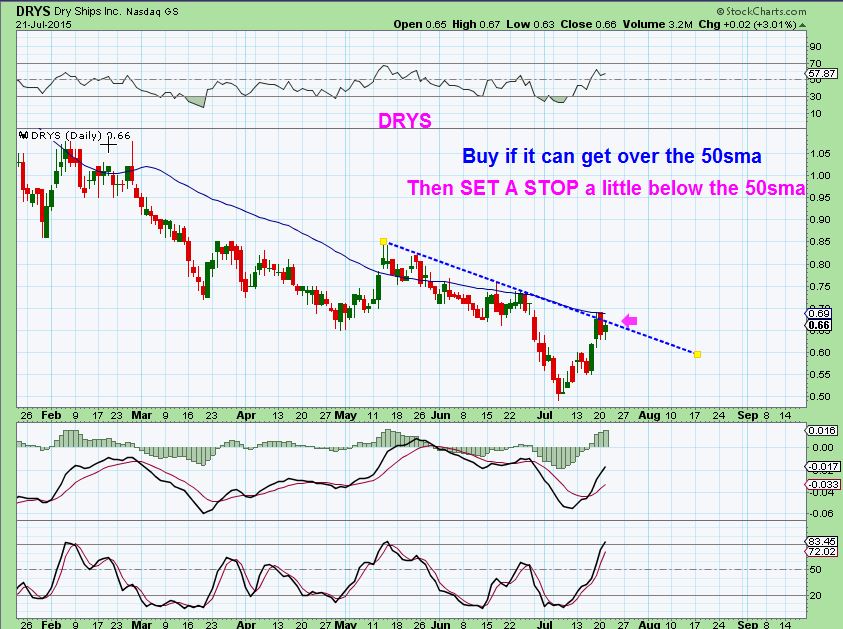Click the 'Then SET A STOP' magenta note
This screenshot has height=629, width=843.
click(606, 188)
